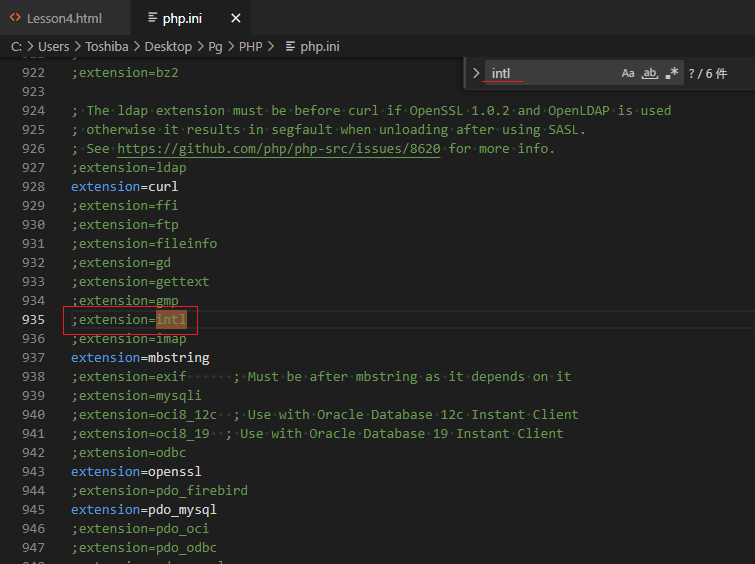Open the github.com php-src issues link
755x564 pixels.
(x=279, y=149)
